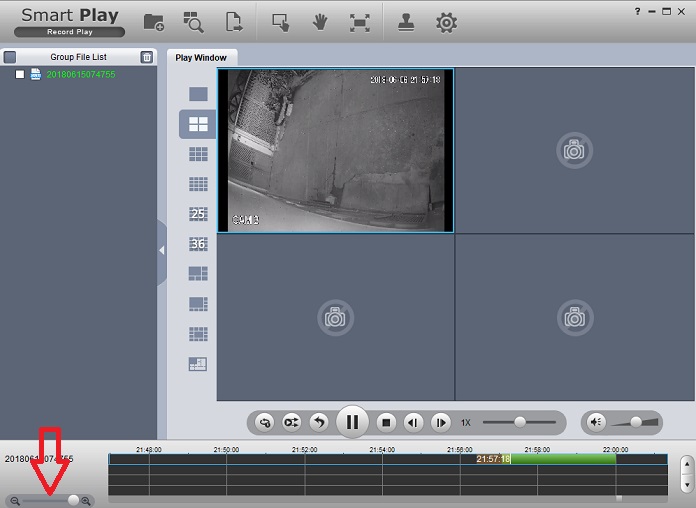This screenshot has width=696, height=508.
Task: Open settings gear icon
Action: [446, 22]
